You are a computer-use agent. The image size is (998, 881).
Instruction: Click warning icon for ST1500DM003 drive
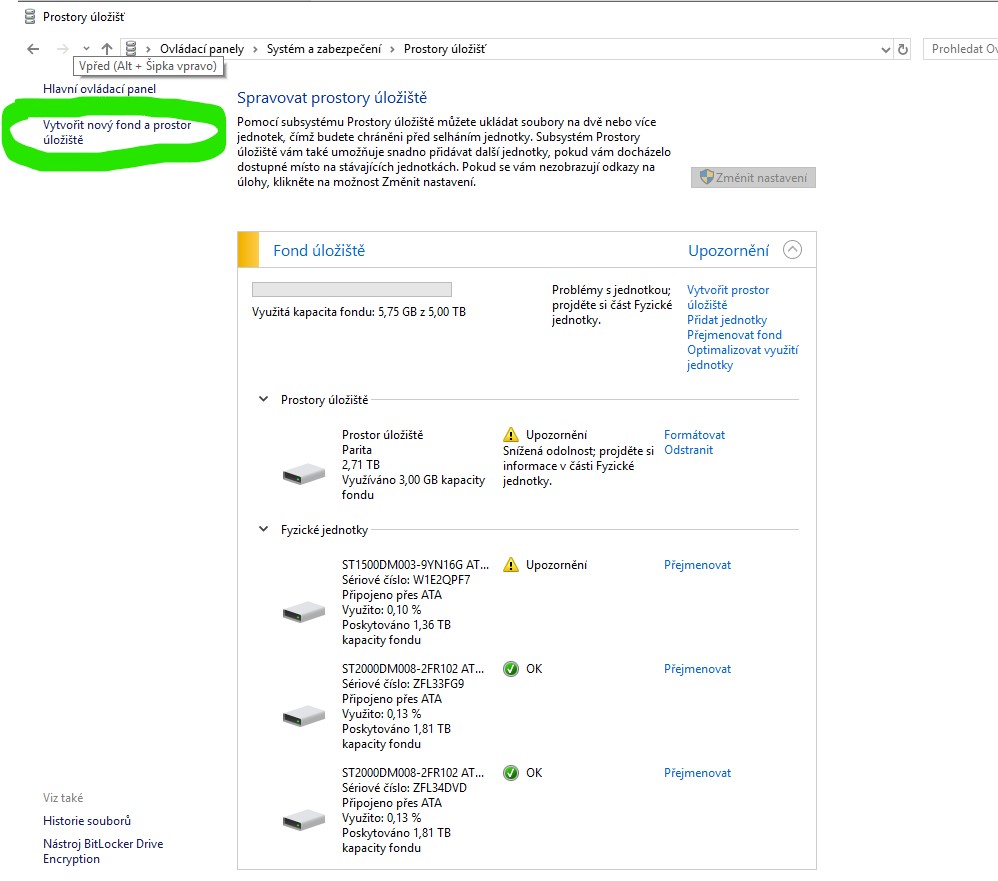pos(510,565)
